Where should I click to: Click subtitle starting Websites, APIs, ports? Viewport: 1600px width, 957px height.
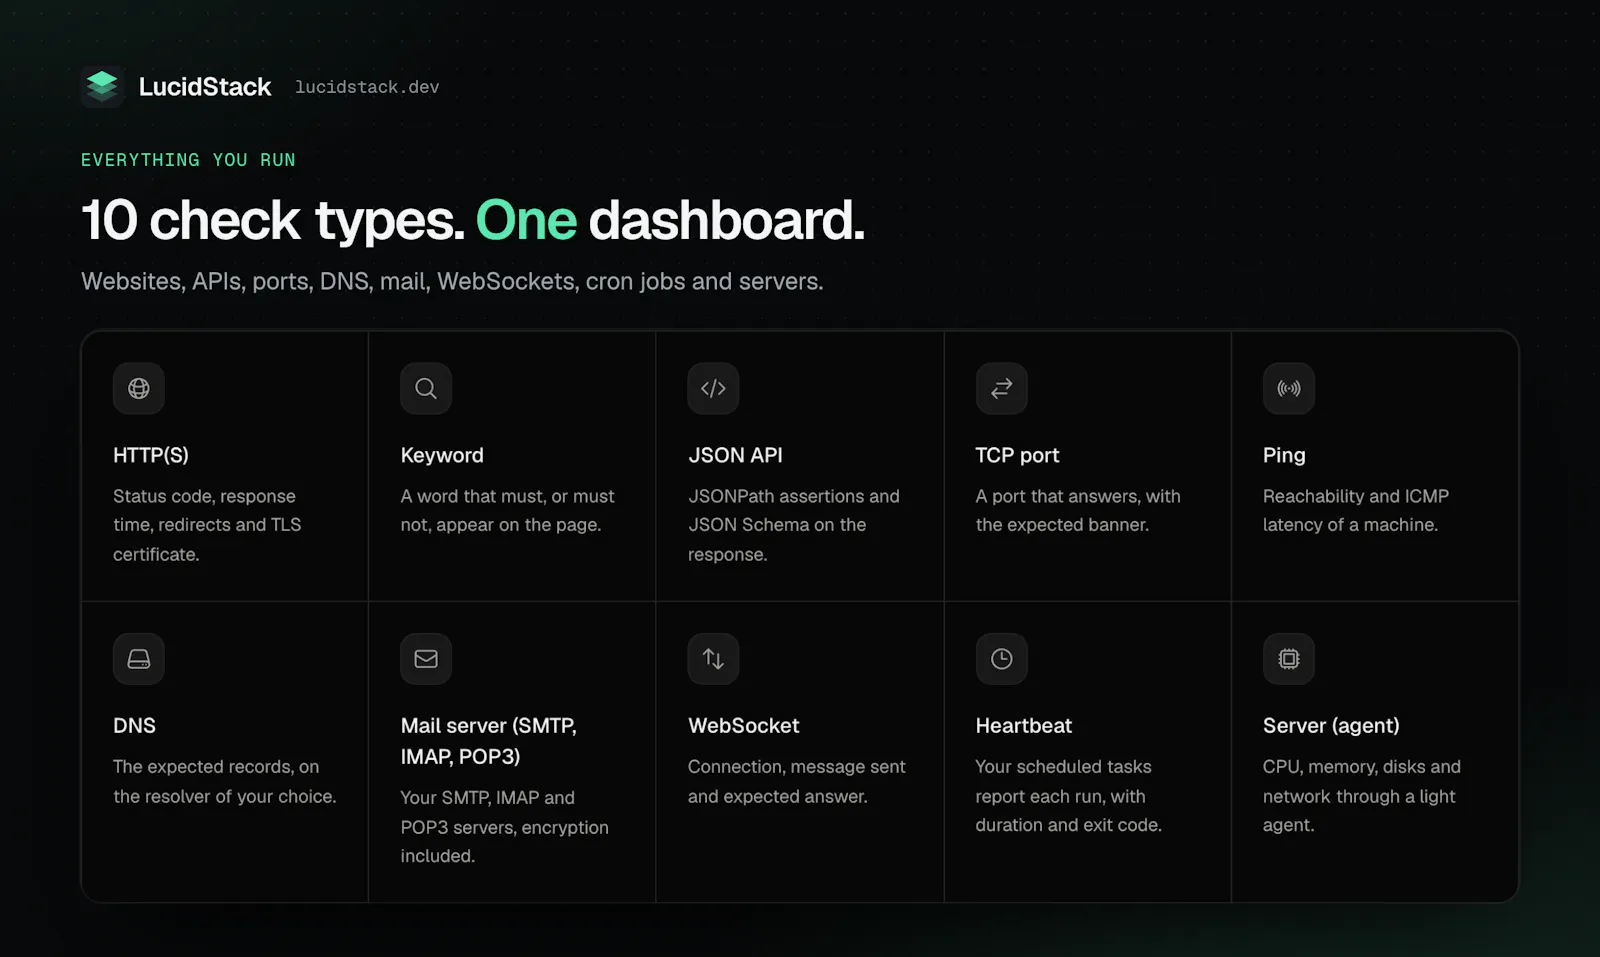452,282
